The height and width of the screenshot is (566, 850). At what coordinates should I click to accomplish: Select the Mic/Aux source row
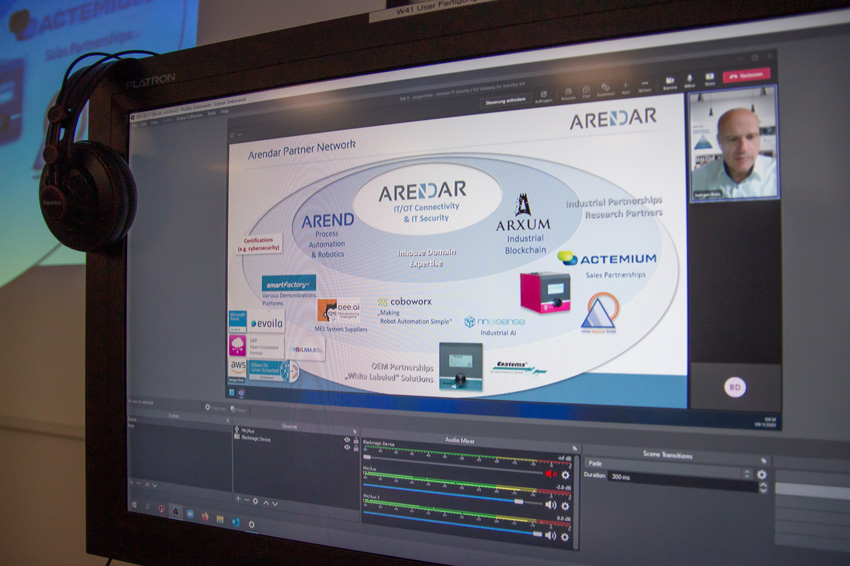coord(296,433)
